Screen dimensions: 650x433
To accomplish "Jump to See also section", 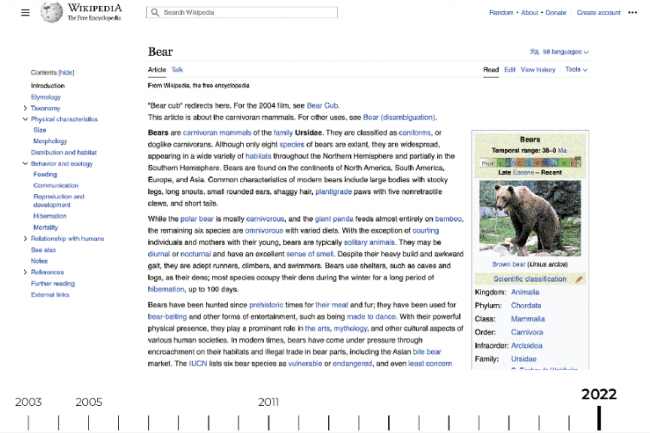I will click(x=43, y=250).
